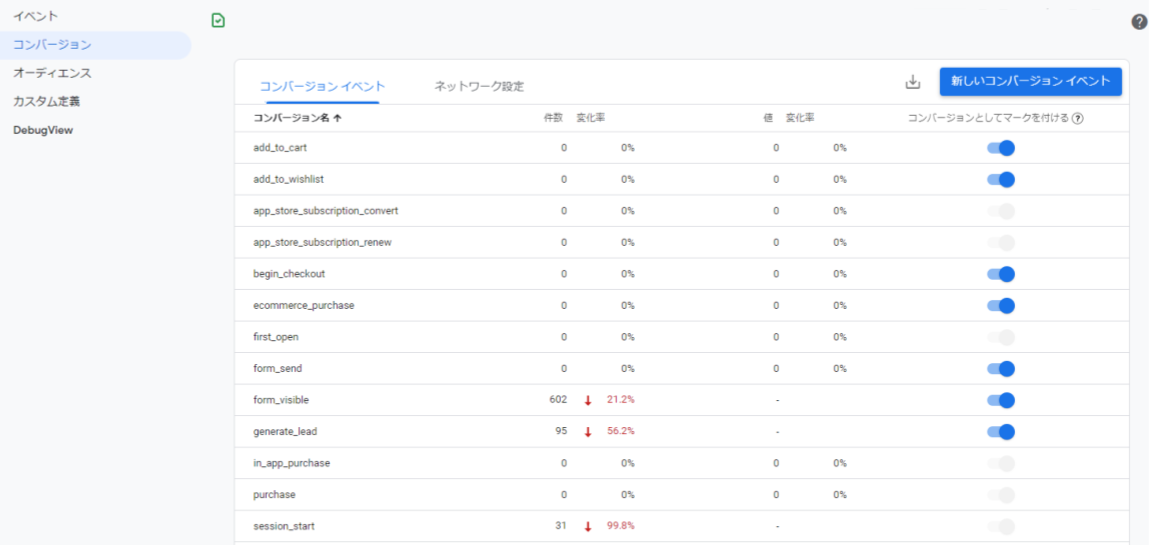Toggle form_visible conversion switch

pos(1001,400)
